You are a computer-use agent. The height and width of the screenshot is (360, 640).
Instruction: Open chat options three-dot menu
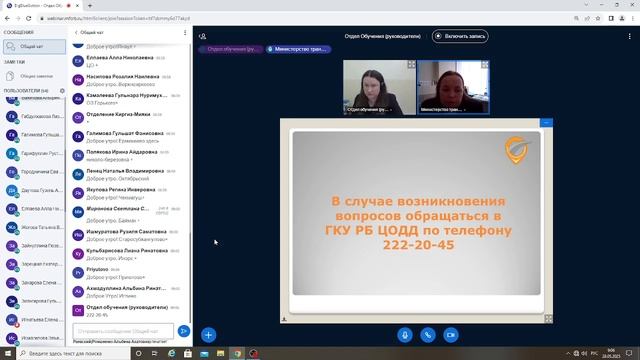point(185,32)
